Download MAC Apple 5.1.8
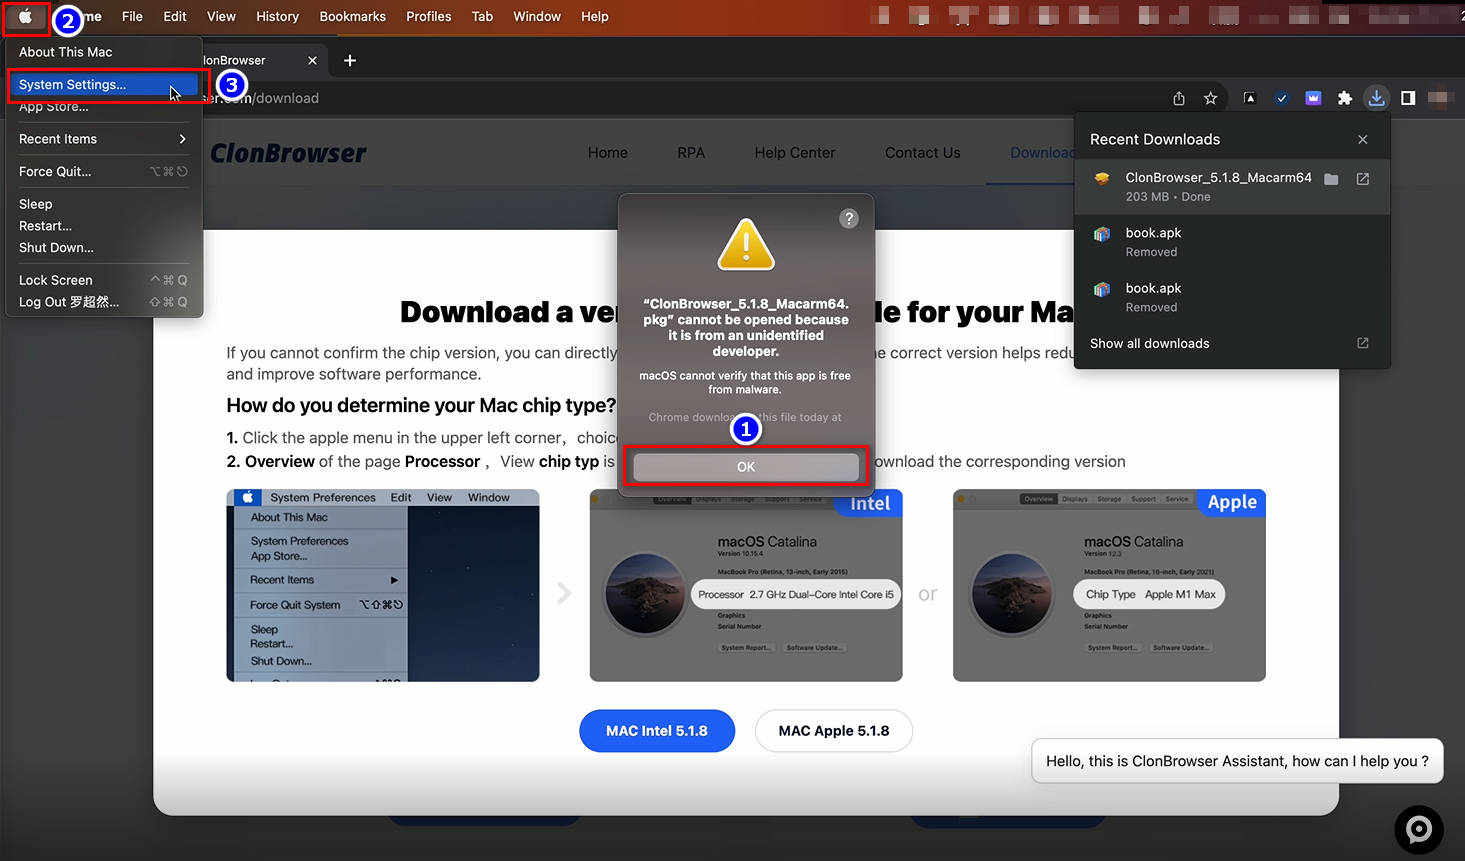This screenshot has height=861, width=1465. point(834,731)
